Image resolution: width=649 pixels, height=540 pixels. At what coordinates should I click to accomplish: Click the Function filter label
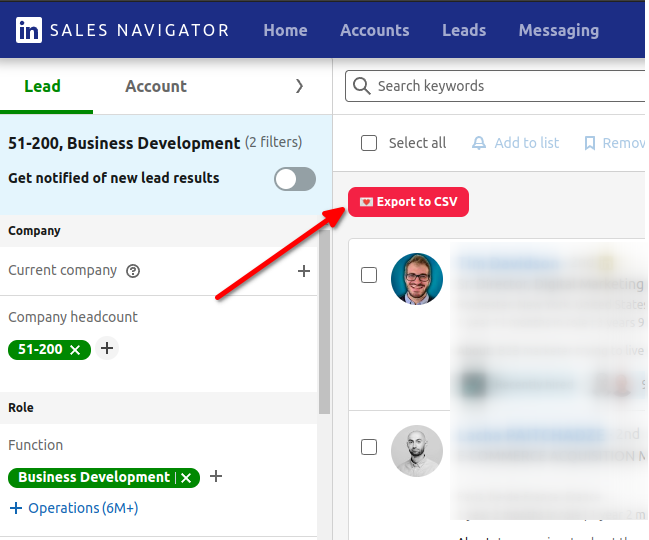click(36, 445)
